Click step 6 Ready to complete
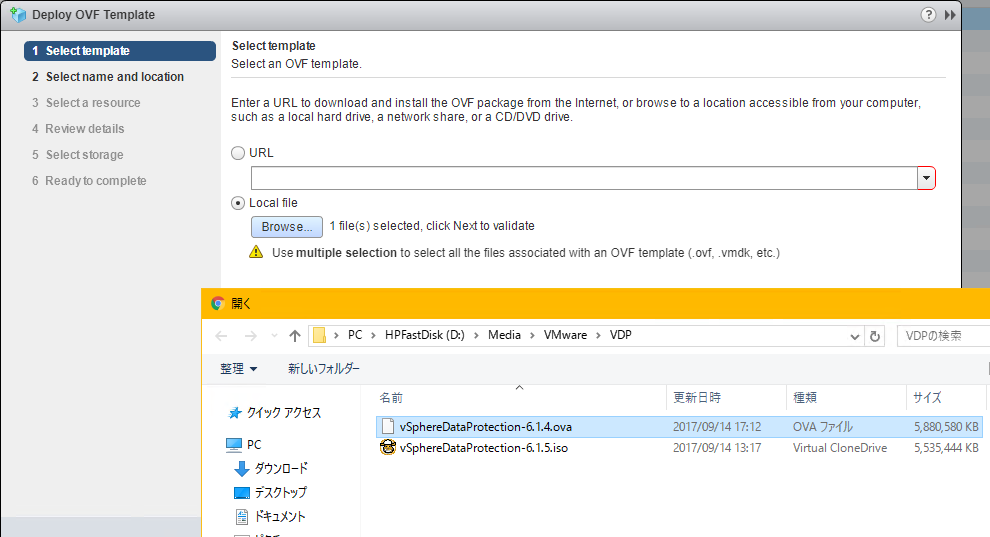The width and height of the screenshot is (990, 537). pyautogui.click(x=89, y=180)
